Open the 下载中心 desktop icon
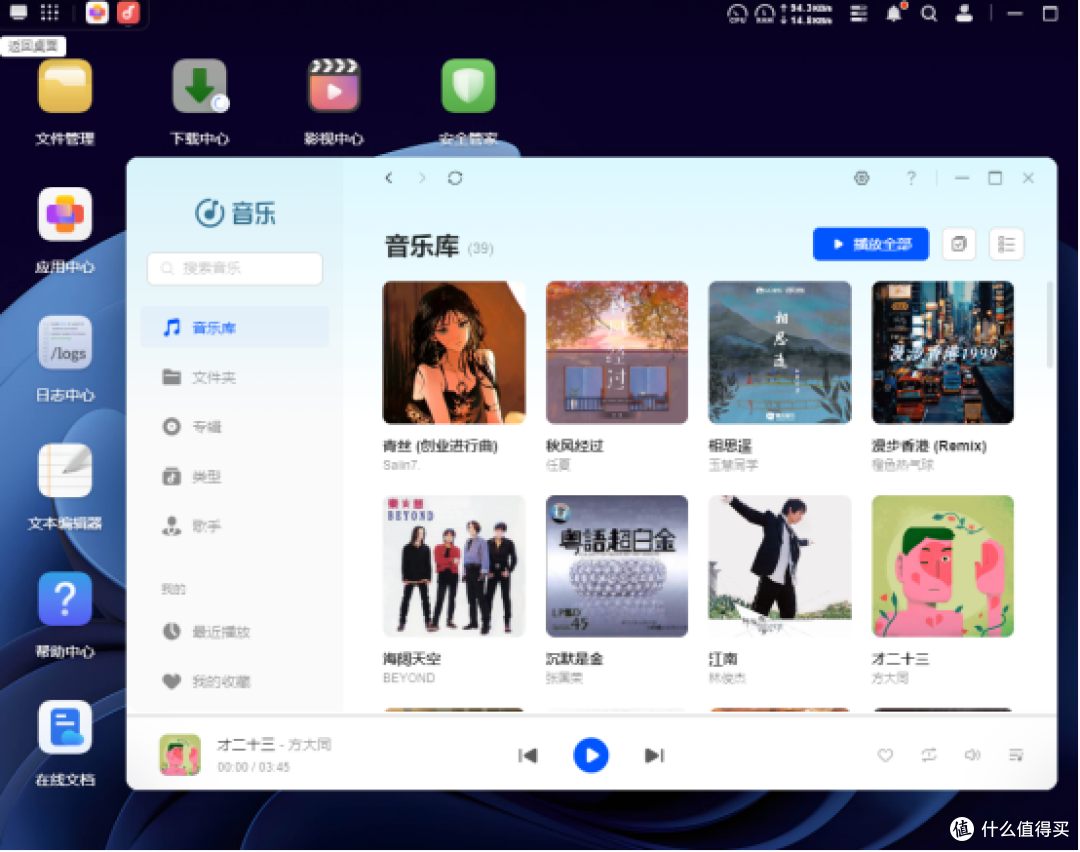 point(199,87)
